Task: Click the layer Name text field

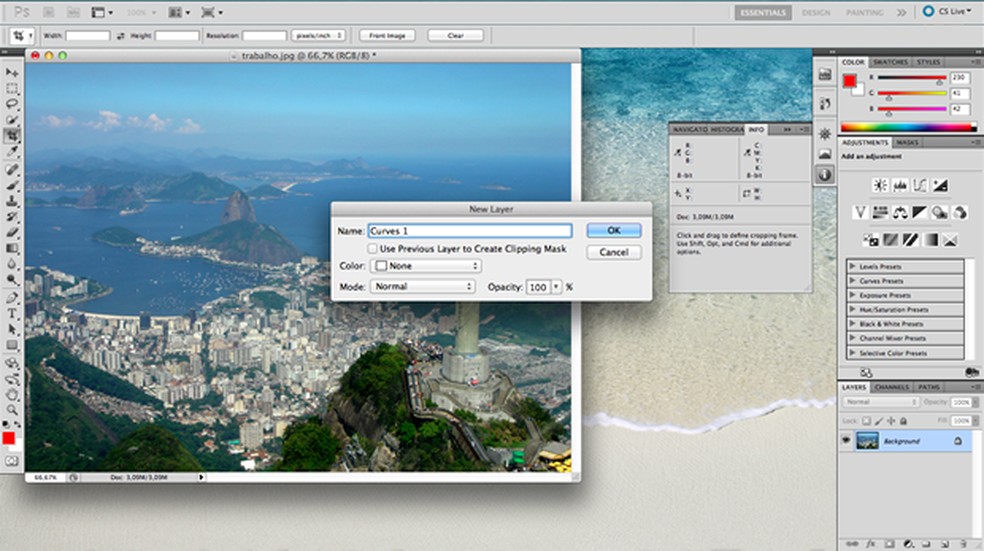Action: point(470,231)
